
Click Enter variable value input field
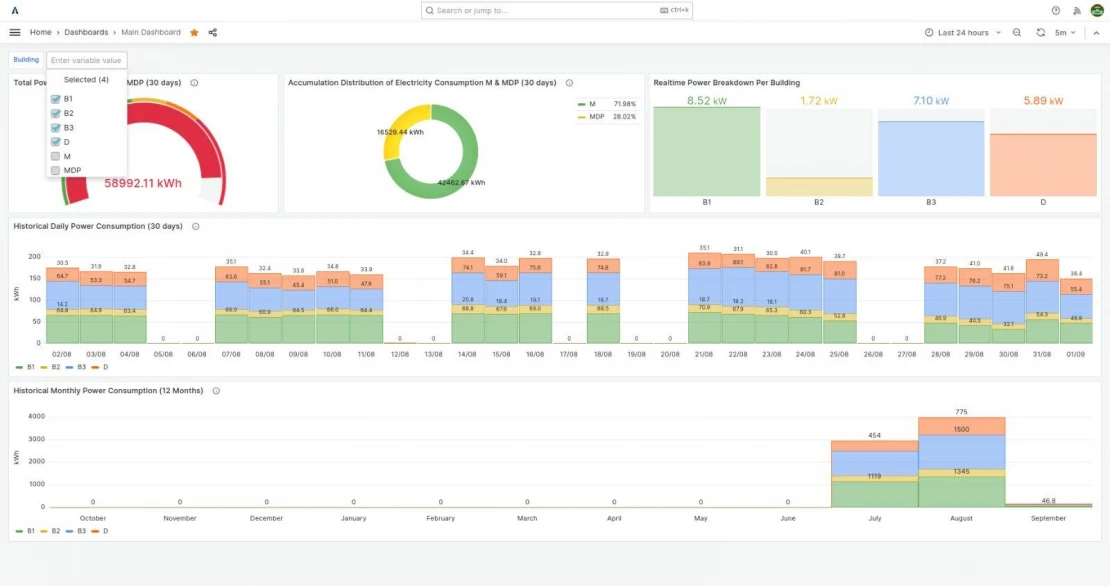pyautogui.click(x=86, y=60)
